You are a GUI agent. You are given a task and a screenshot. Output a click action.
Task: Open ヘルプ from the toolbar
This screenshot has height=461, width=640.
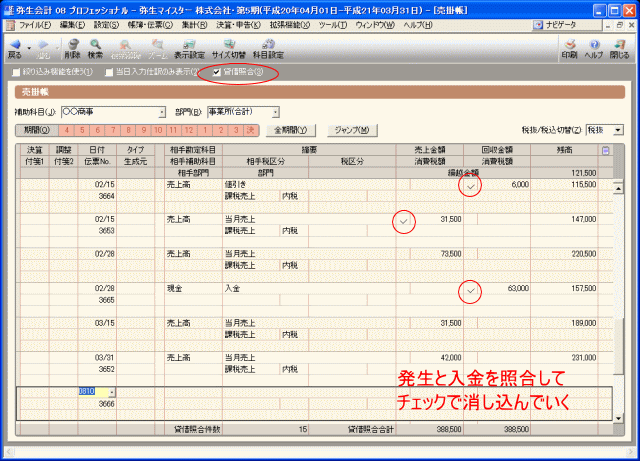(x=594, y=48)
